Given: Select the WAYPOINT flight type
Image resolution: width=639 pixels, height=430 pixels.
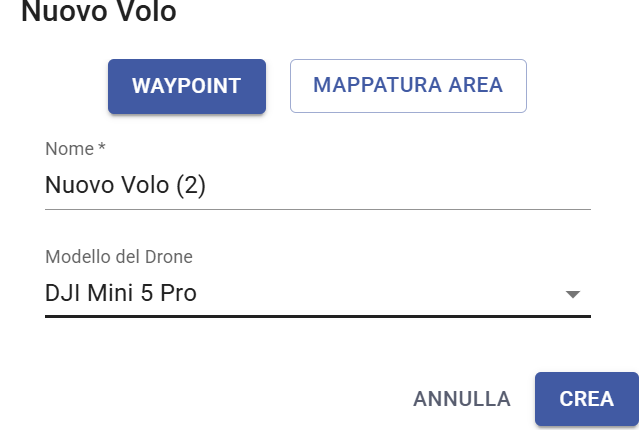Looking at the screenshot, I should click(x=186, y=86).
